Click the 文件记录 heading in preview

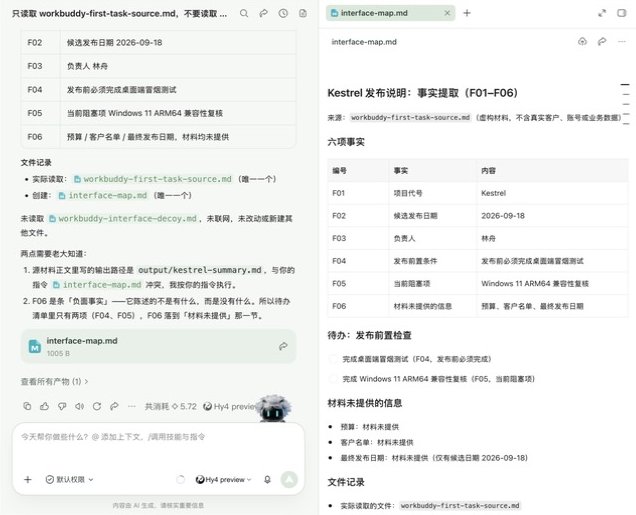pos(346,482)
